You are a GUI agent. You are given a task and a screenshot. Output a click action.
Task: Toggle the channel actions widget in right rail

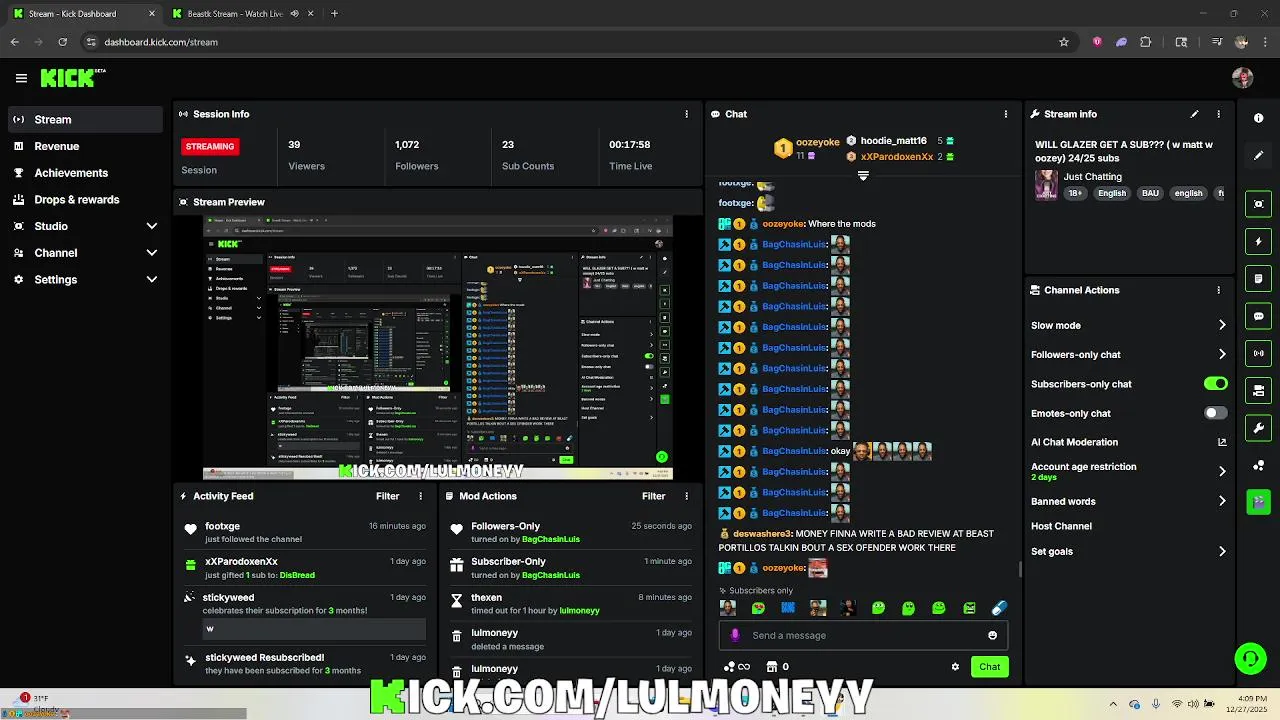pyautogui.click(x=1258, y=390)
